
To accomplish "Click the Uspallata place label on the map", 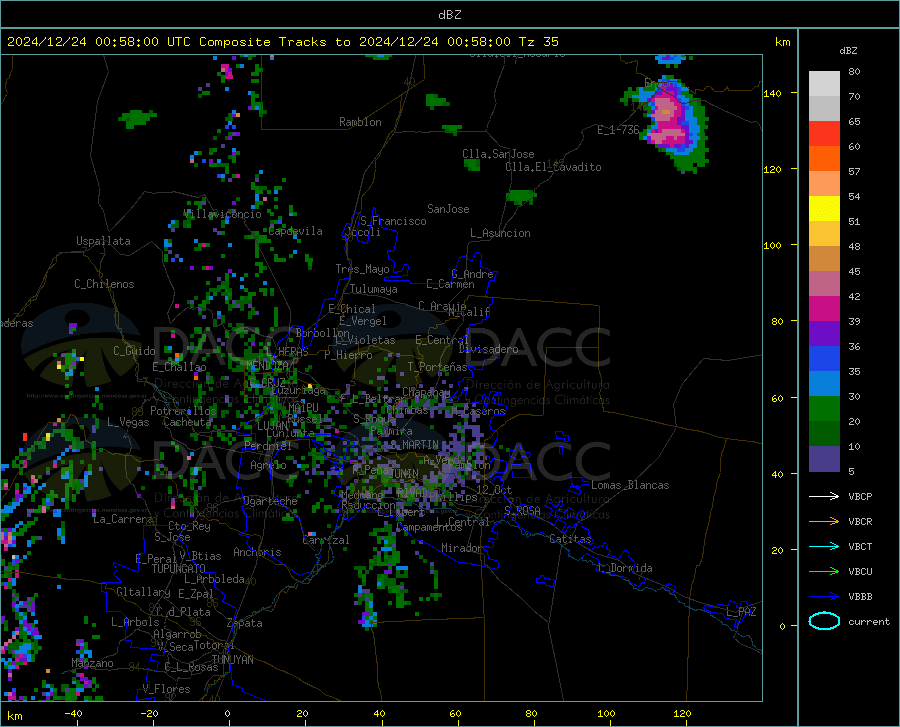I will (103, 241).
